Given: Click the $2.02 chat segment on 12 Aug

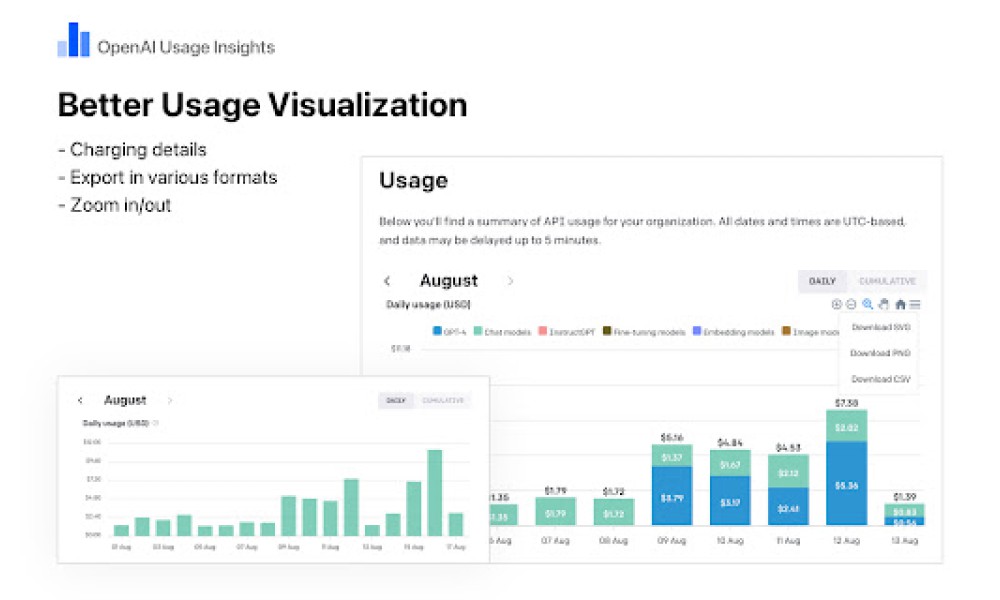Looking at the screenshot, I should point(846,427).
